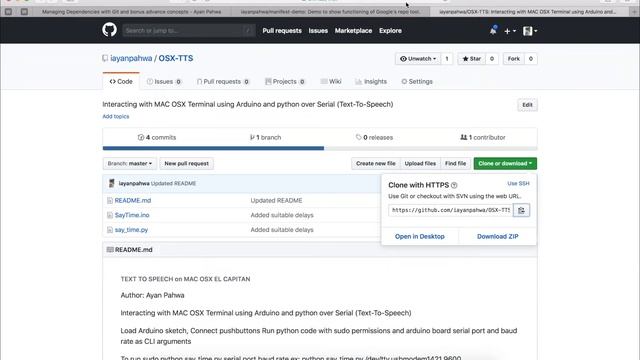Click the repository book icon
Image resolution: width=640 pixels, height=360 pixels.
105,58
